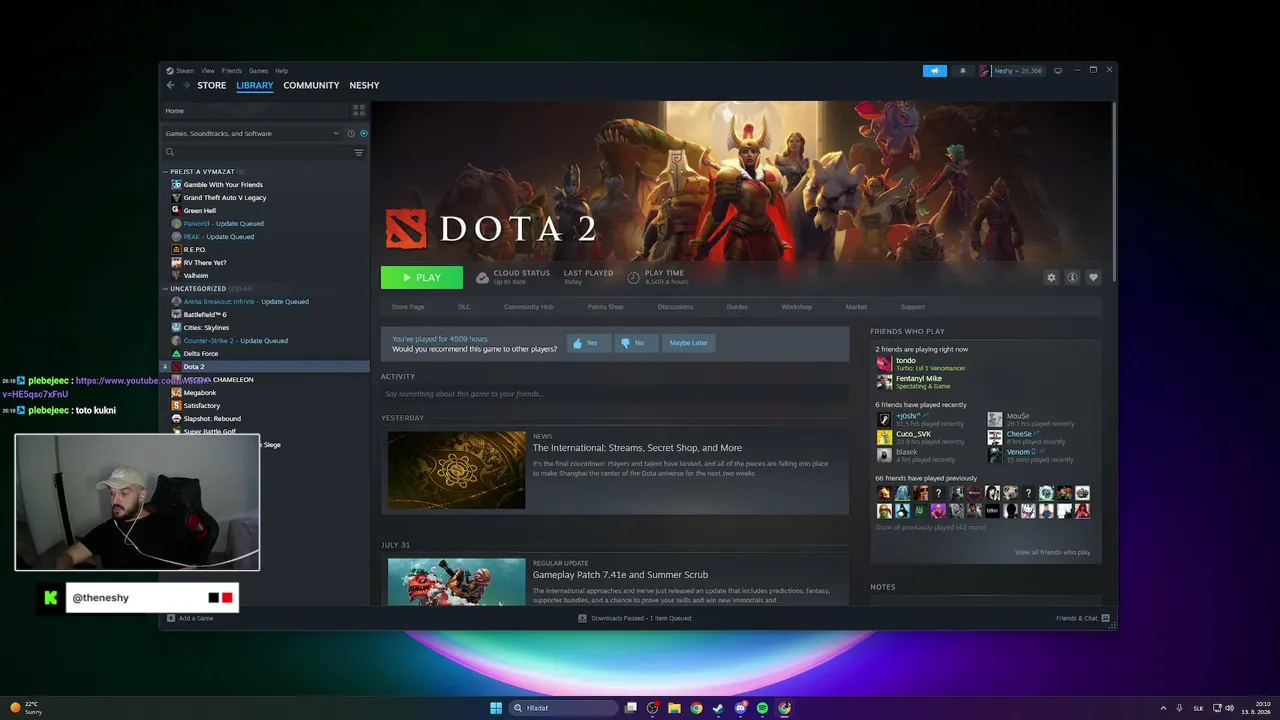This screenshot has height=720, width=1280.
Task: Open Google Chrome from the taskbar
Action: pyautogui.click(x=696, y=708)
